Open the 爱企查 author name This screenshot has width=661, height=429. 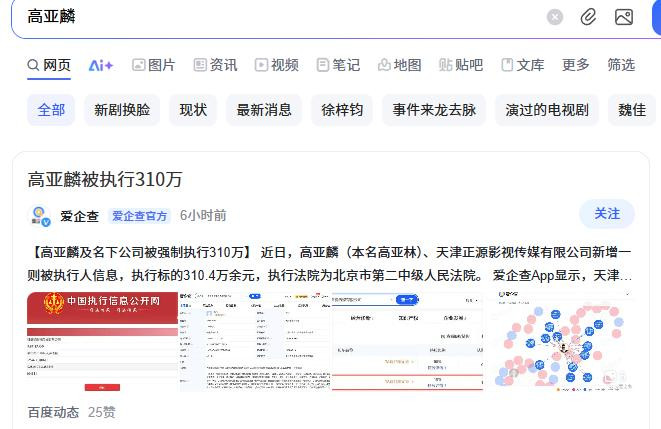point(79,216)
